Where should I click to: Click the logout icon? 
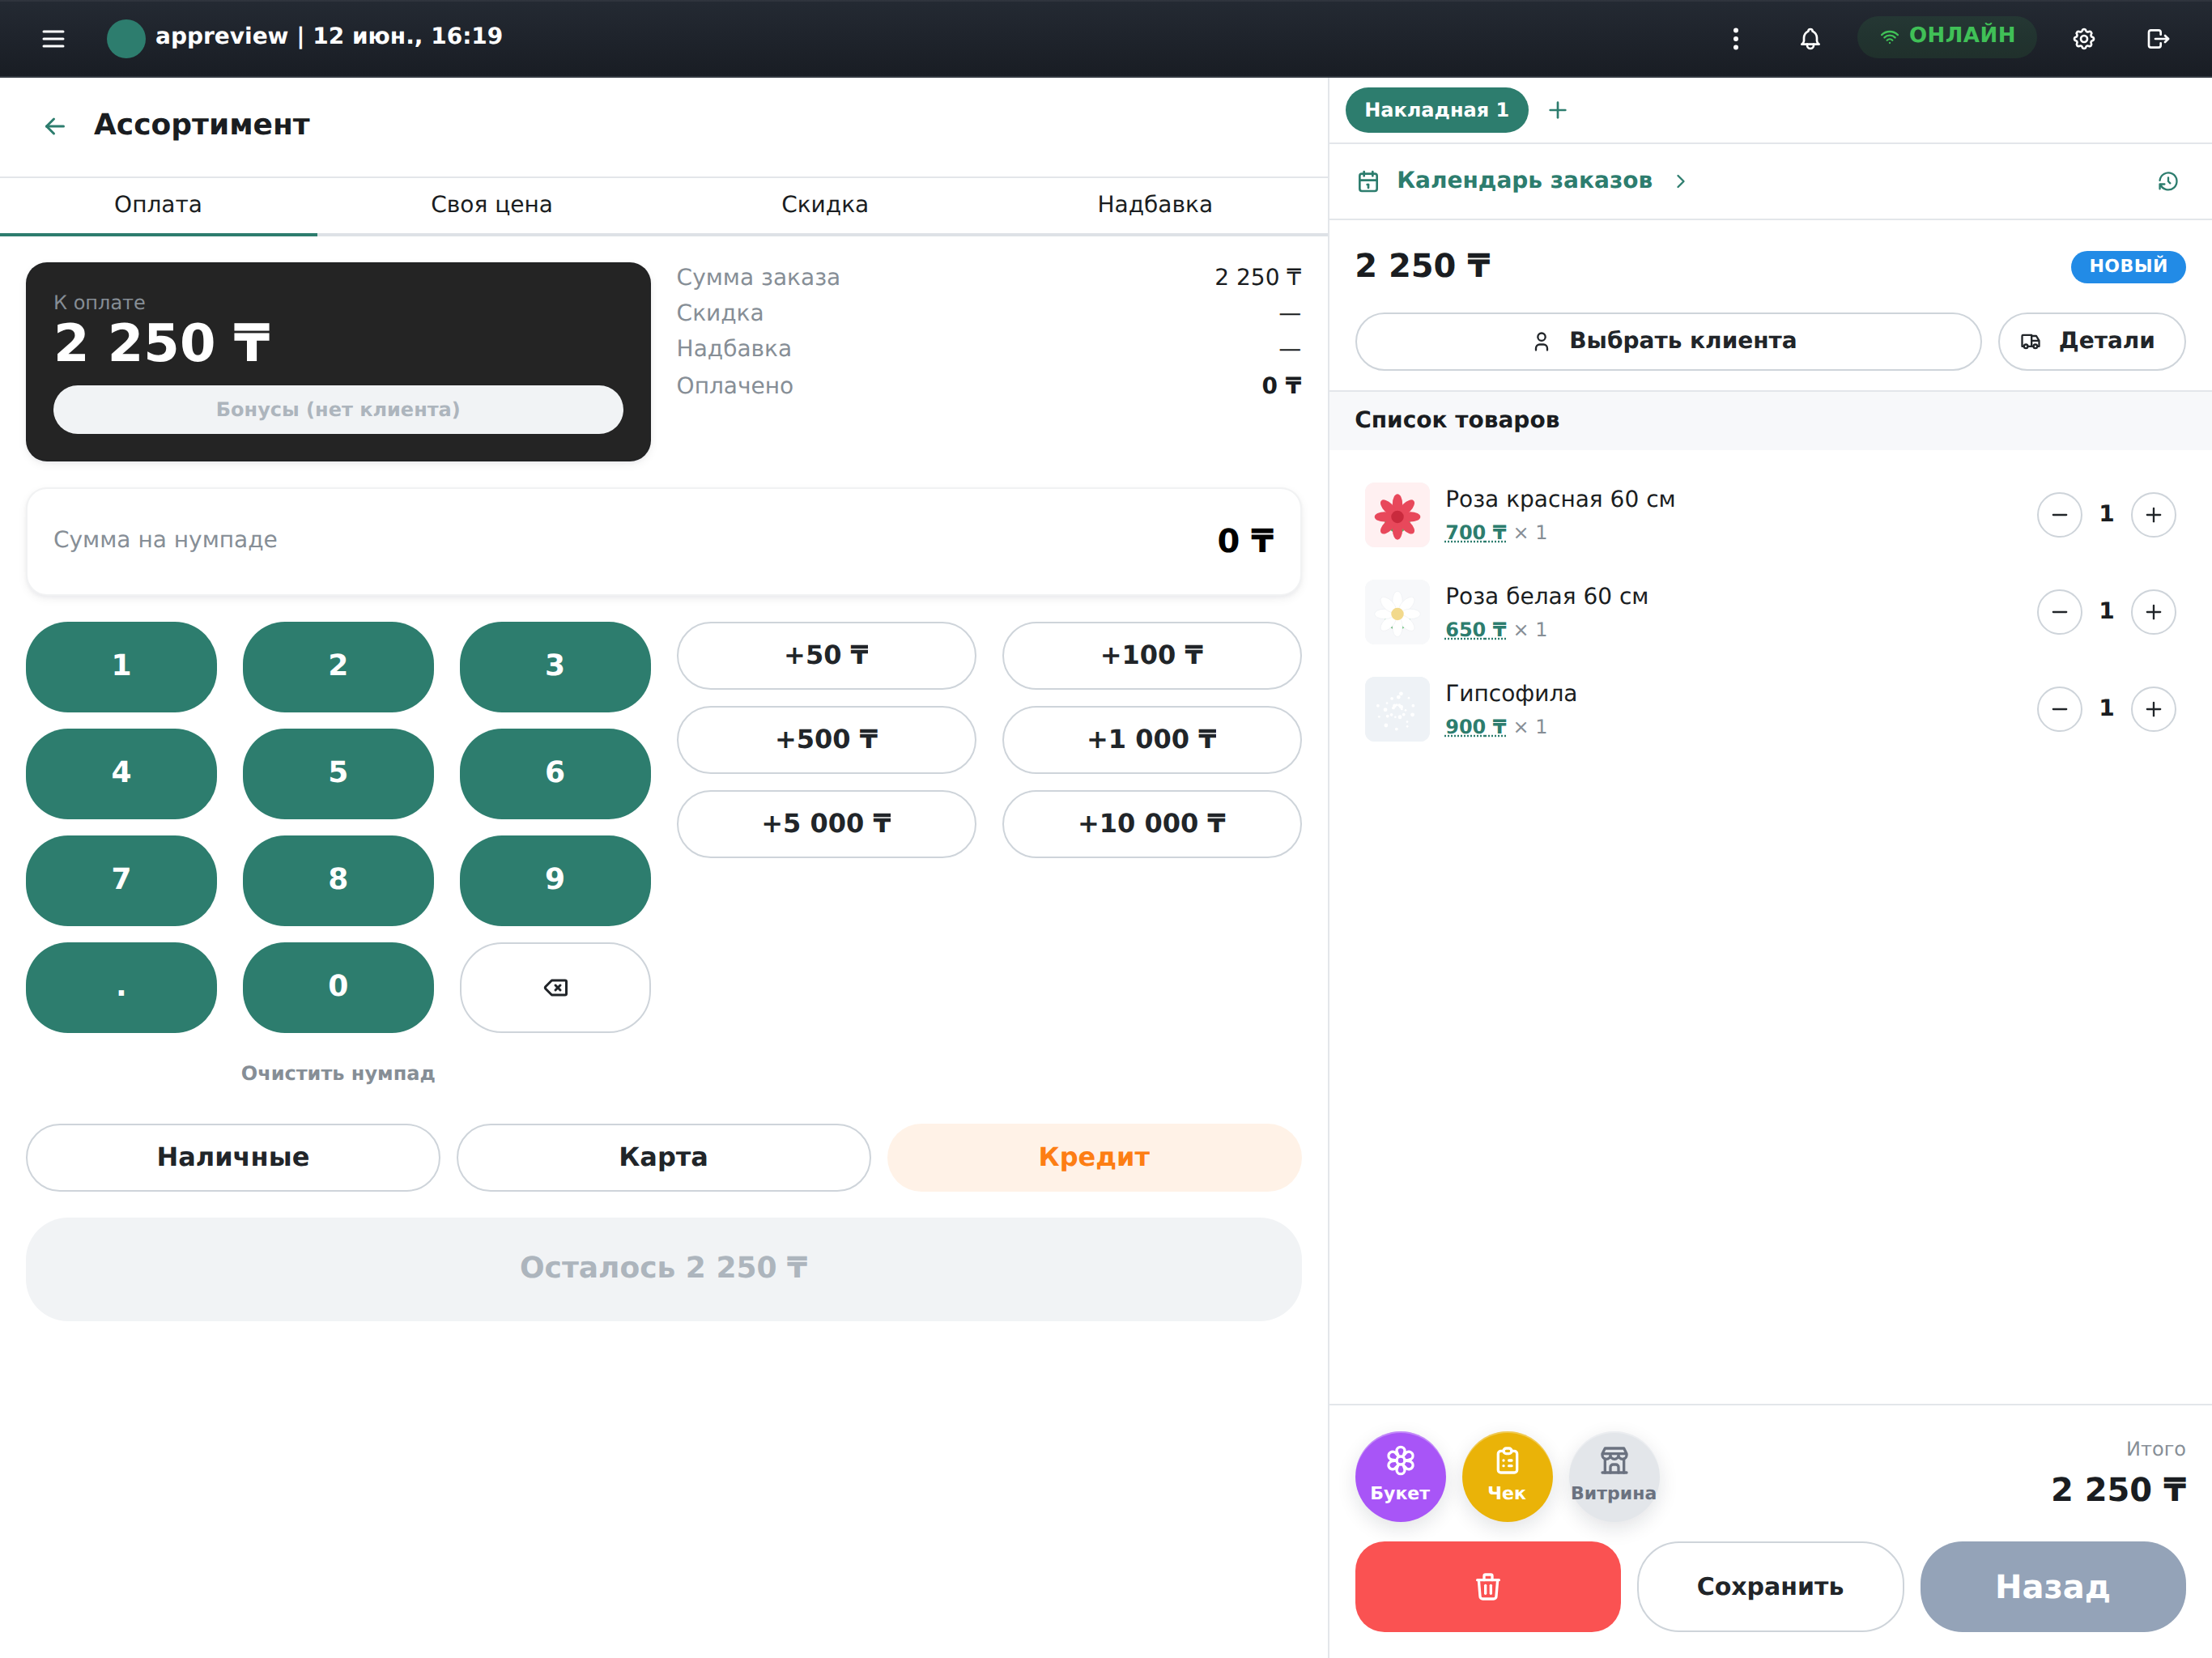(x=2158, y=39)
